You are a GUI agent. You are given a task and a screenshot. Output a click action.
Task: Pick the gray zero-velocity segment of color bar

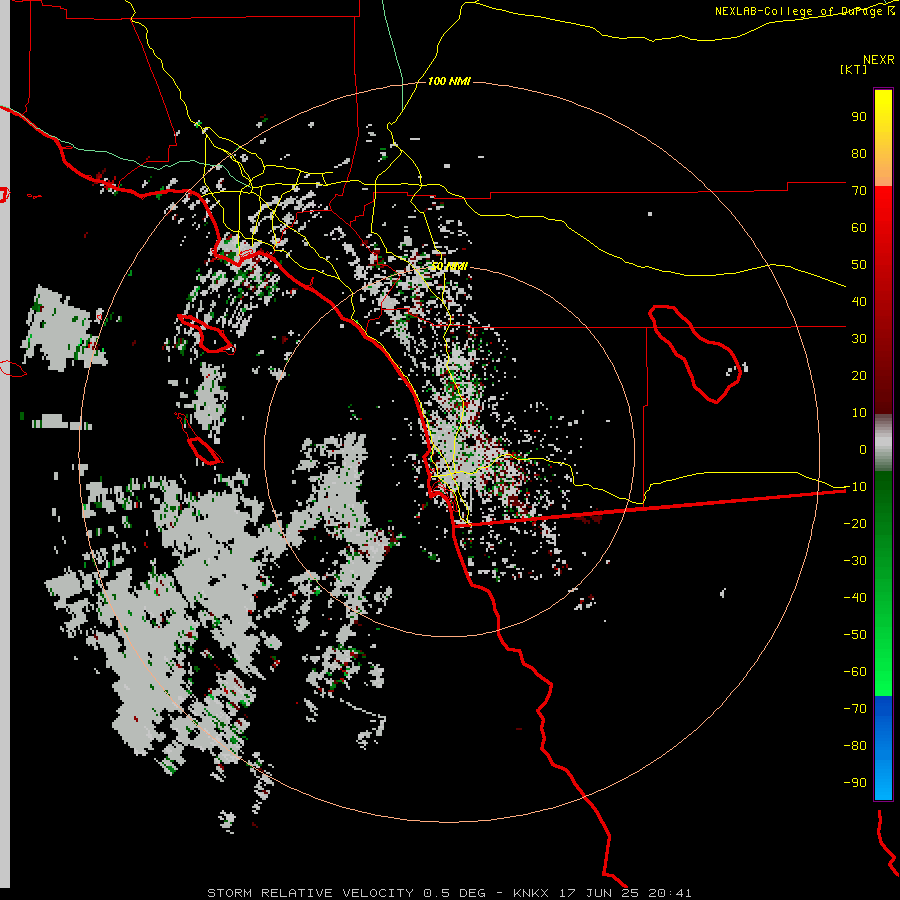coord(883,443)
